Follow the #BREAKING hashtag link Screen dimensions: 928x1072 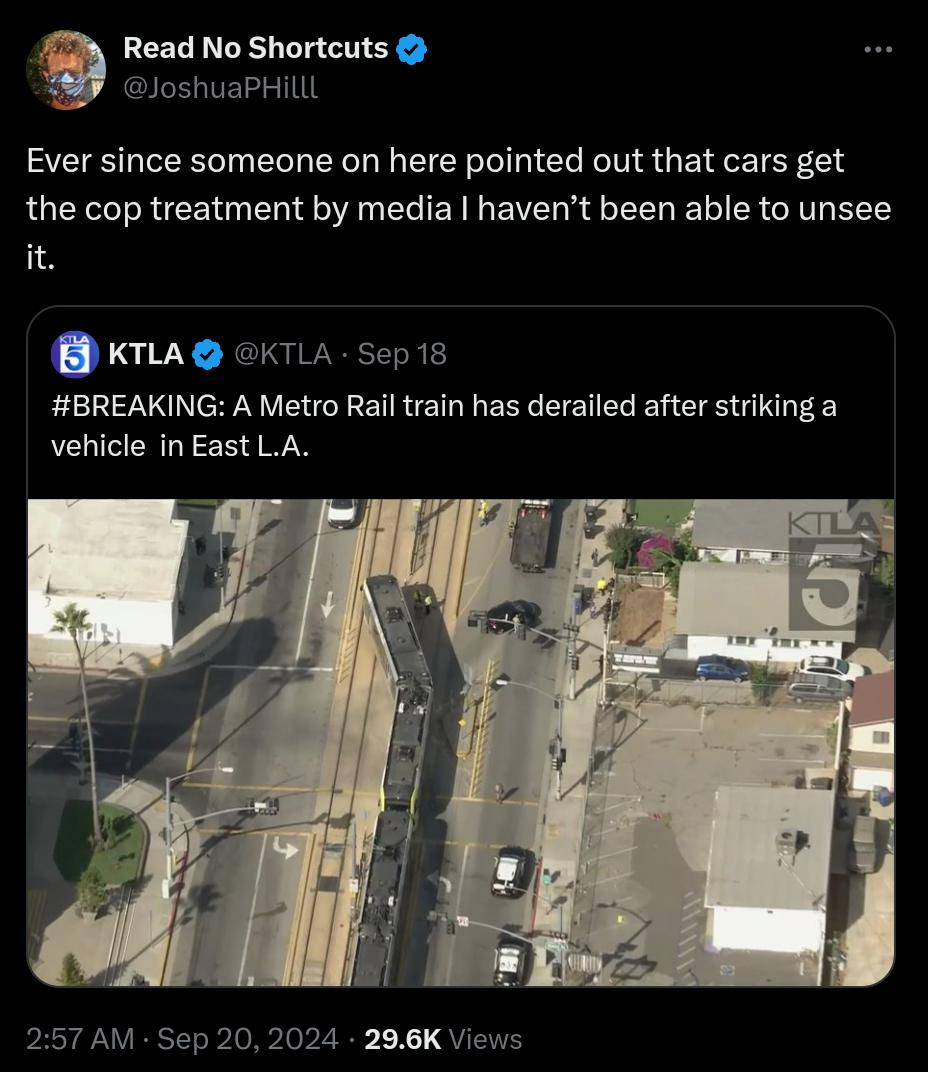tap(135, 406)
